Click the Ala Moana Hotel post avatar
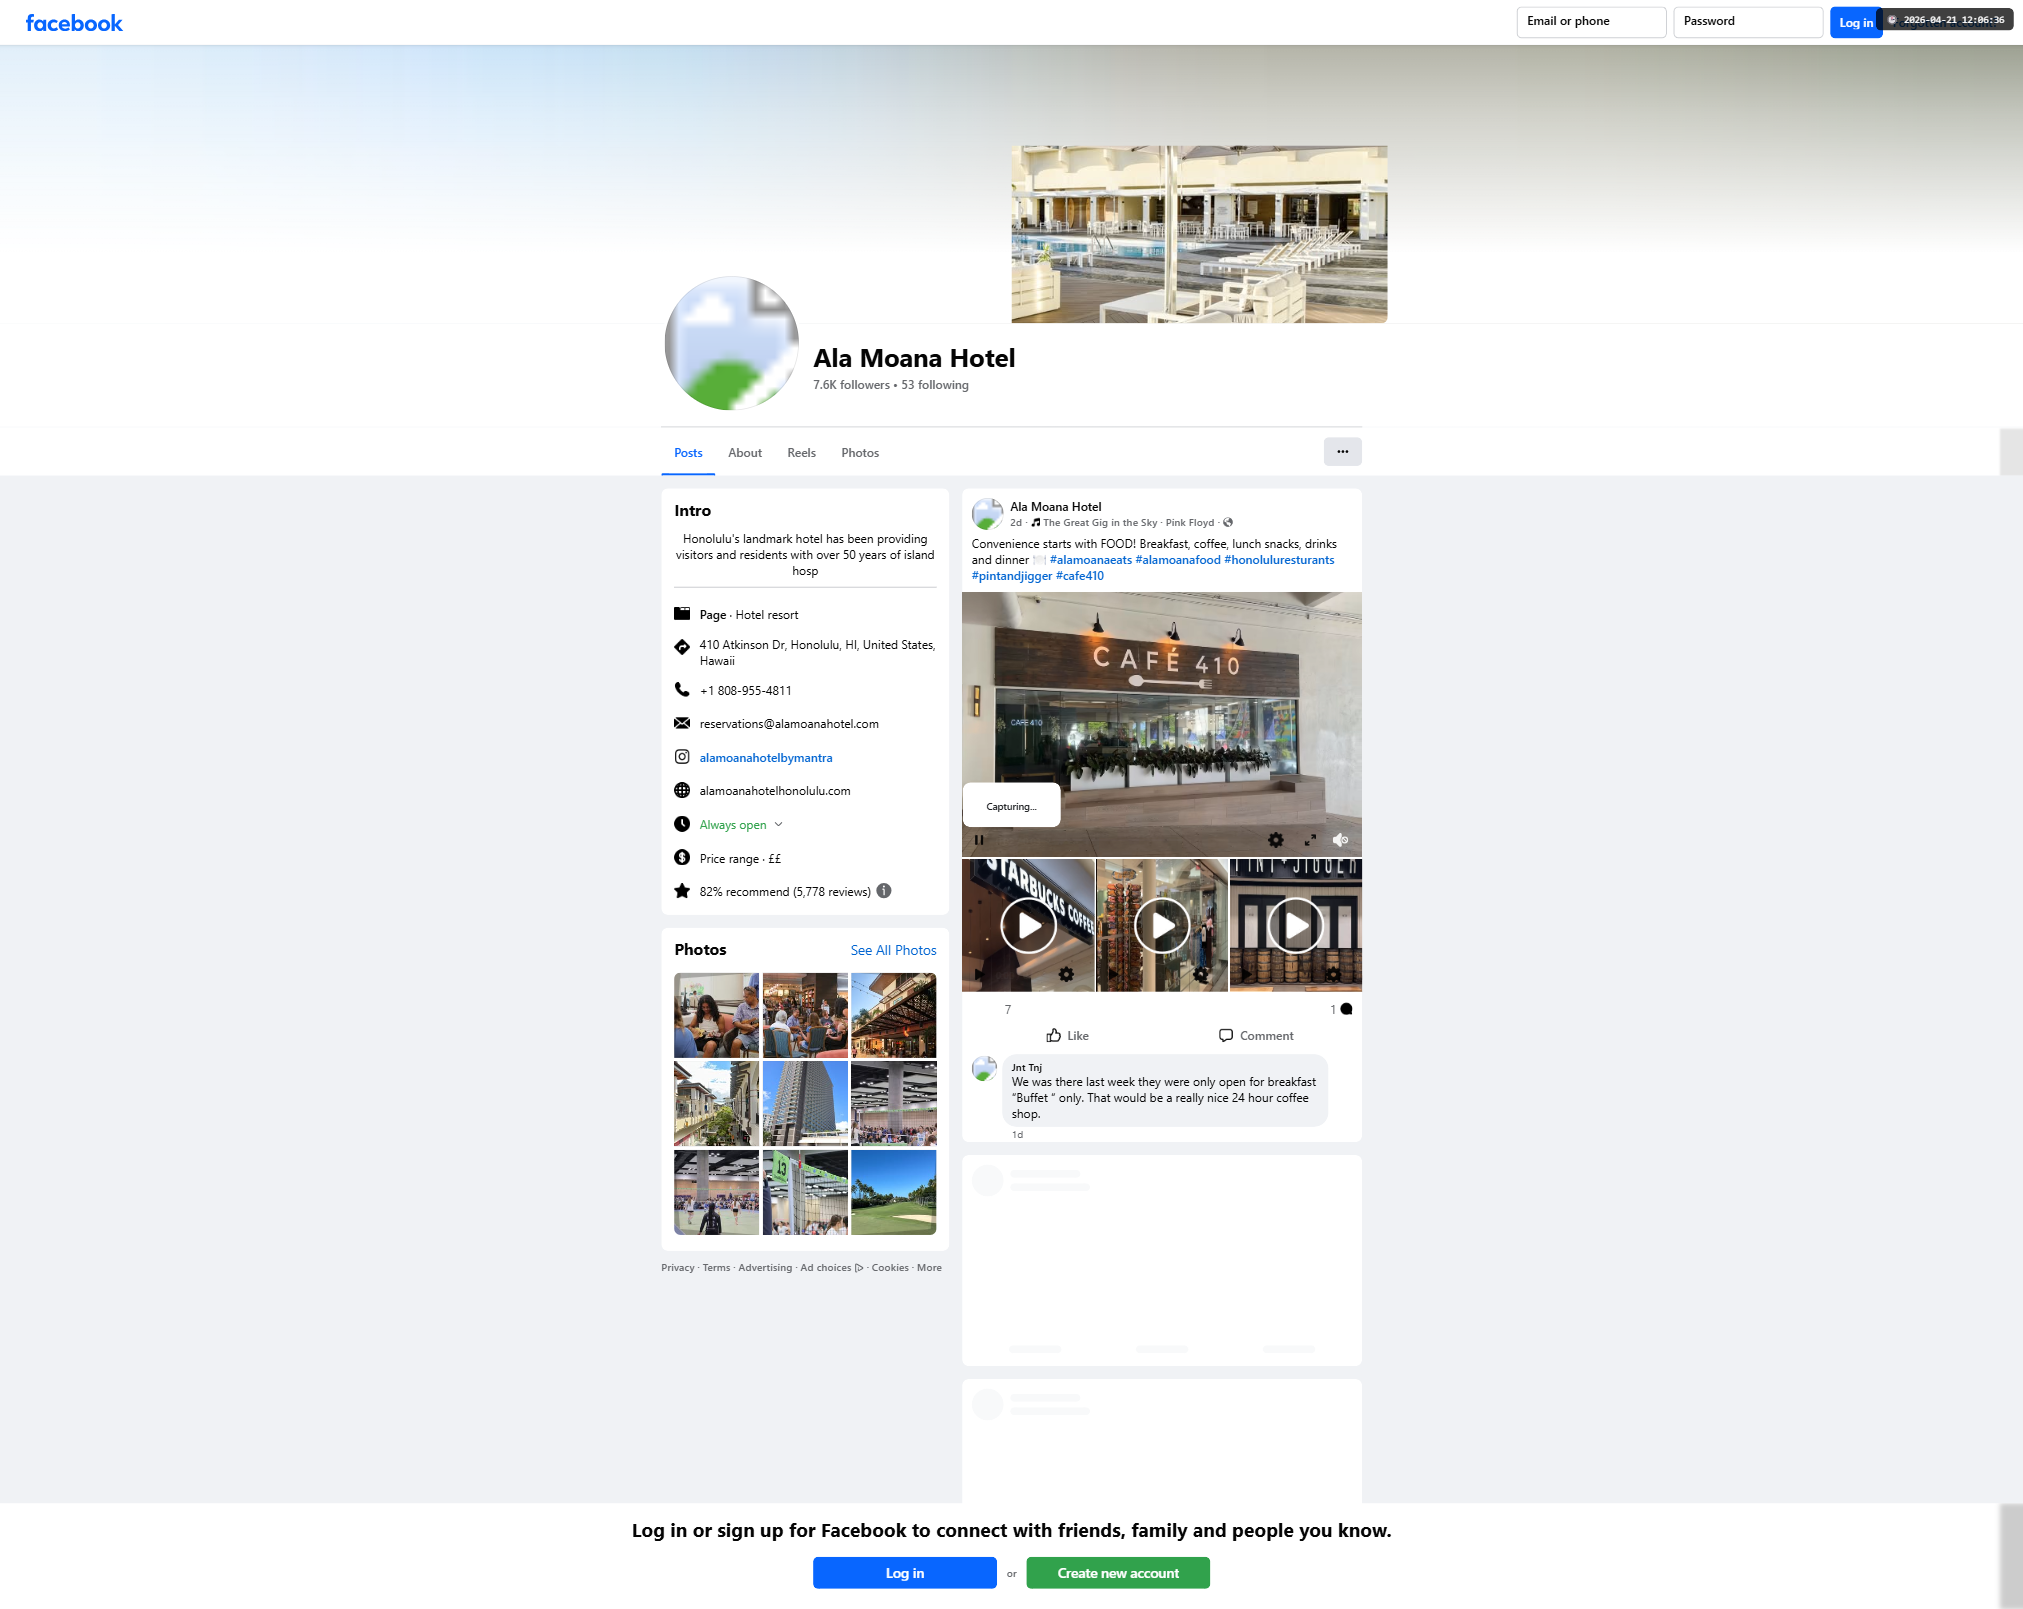2023x1609 pixels. pos(987,514)
